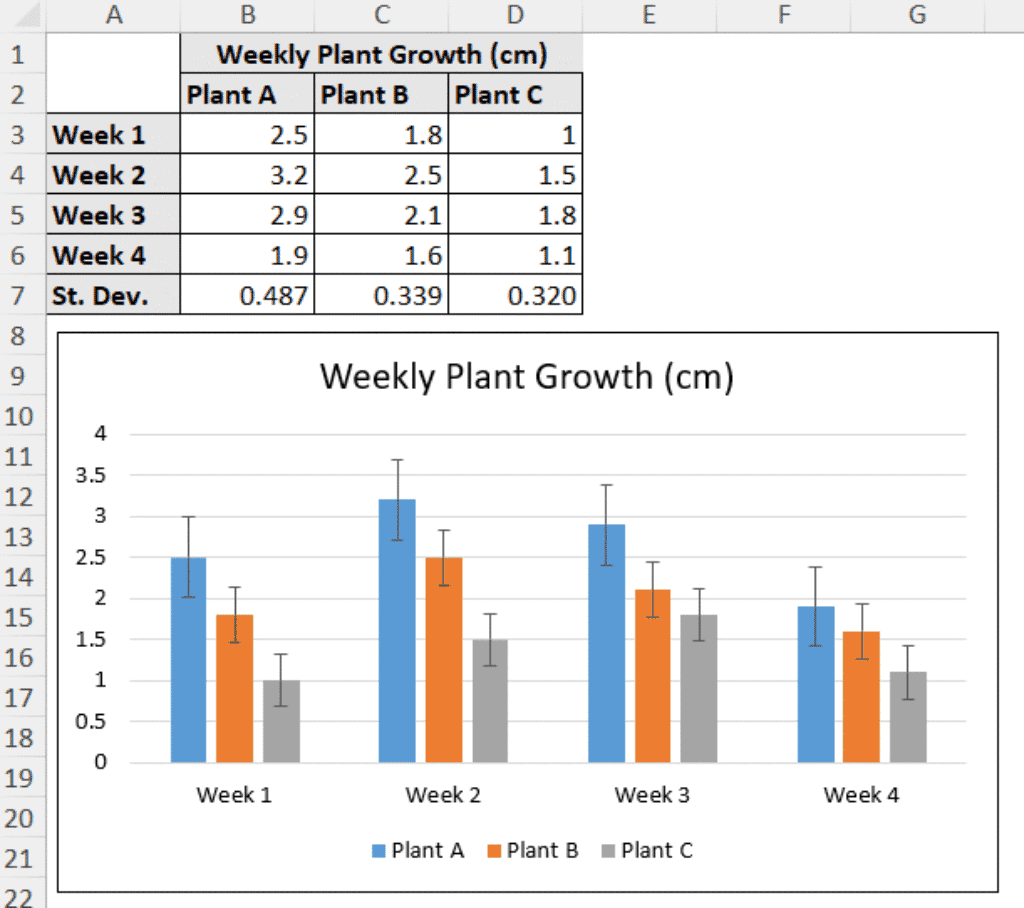1024x908 pixels.
Task: Select column B header
Action: click(x=247, y=14)
